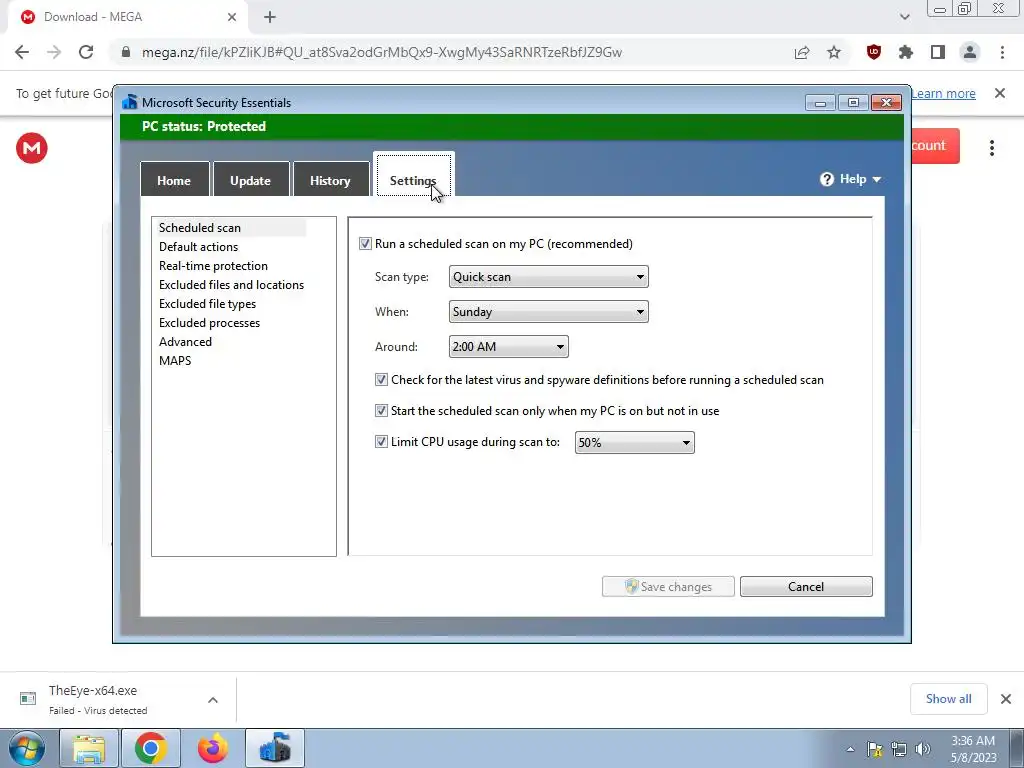Click the red MEGA account button

pyautogui.click(x=935, y=146)
